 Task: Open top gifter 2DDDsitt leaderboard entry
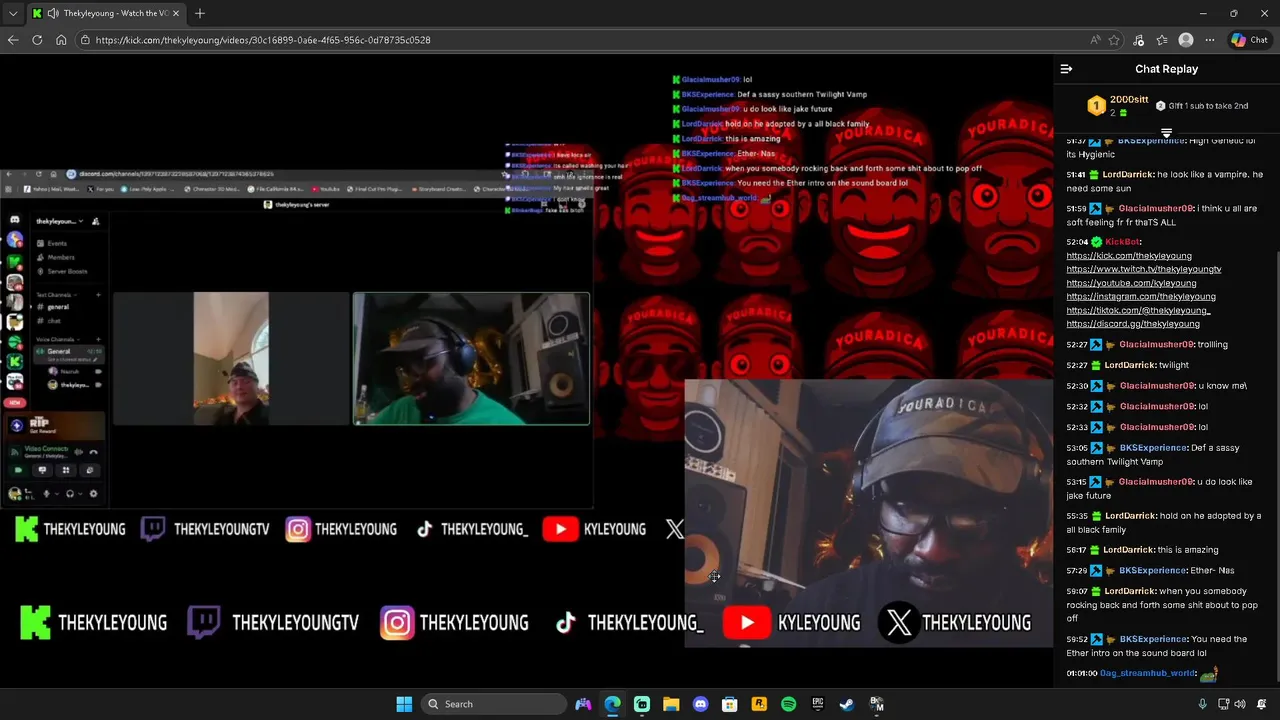(1118, 105)
